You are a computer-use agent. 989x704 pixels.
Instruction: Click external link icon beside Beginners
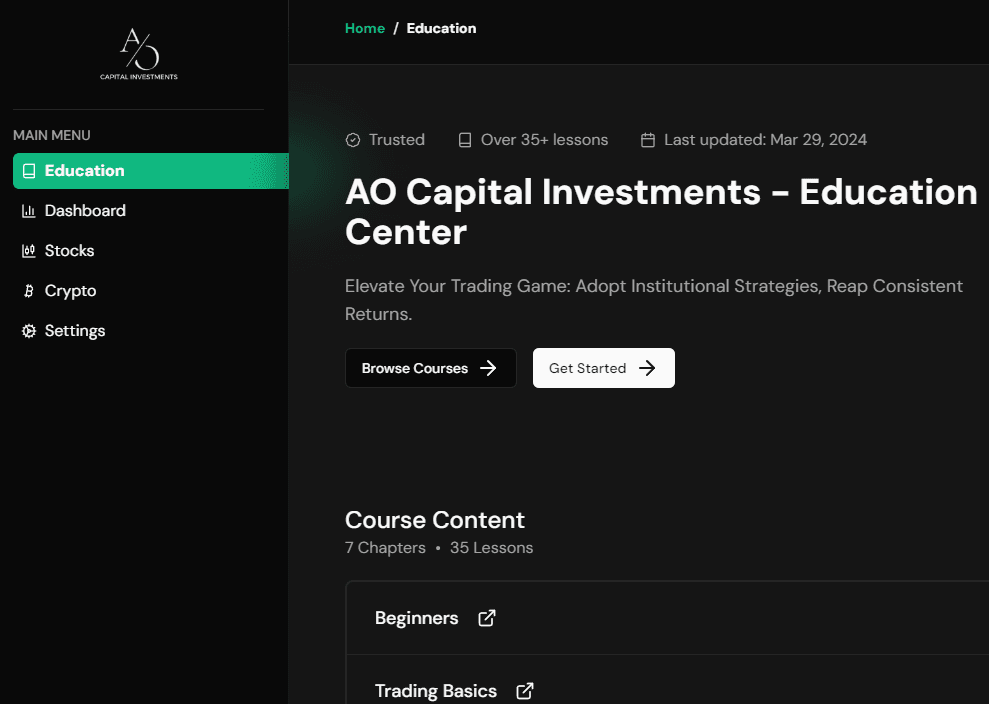(487, 618)
